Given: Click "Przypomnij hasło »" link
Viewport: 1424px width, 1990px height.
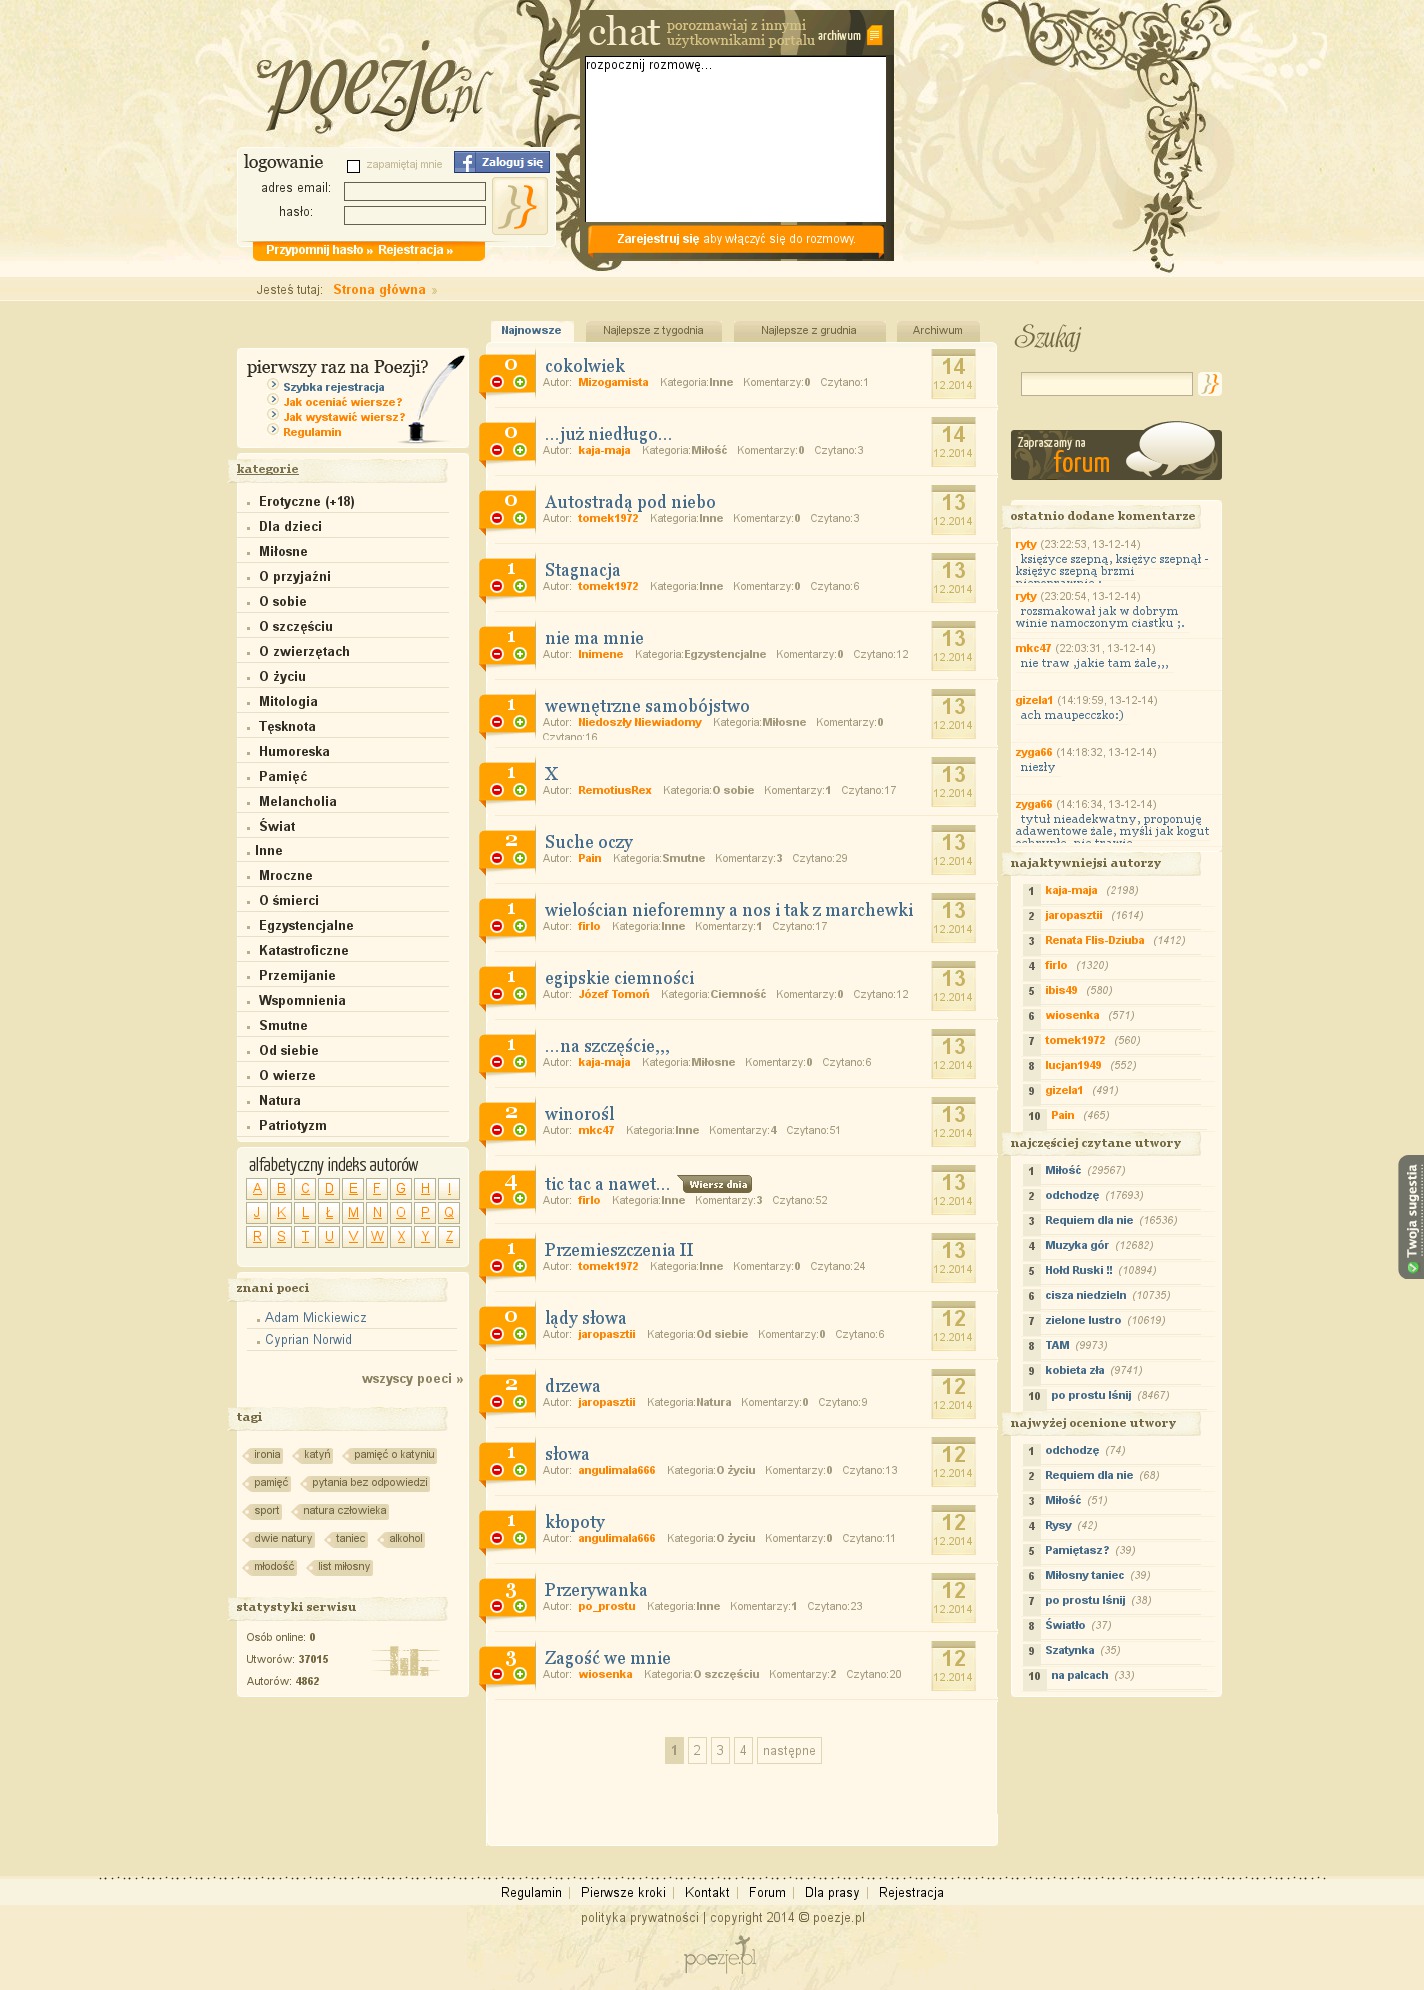Looking at the screenshot, I should 319,250.
